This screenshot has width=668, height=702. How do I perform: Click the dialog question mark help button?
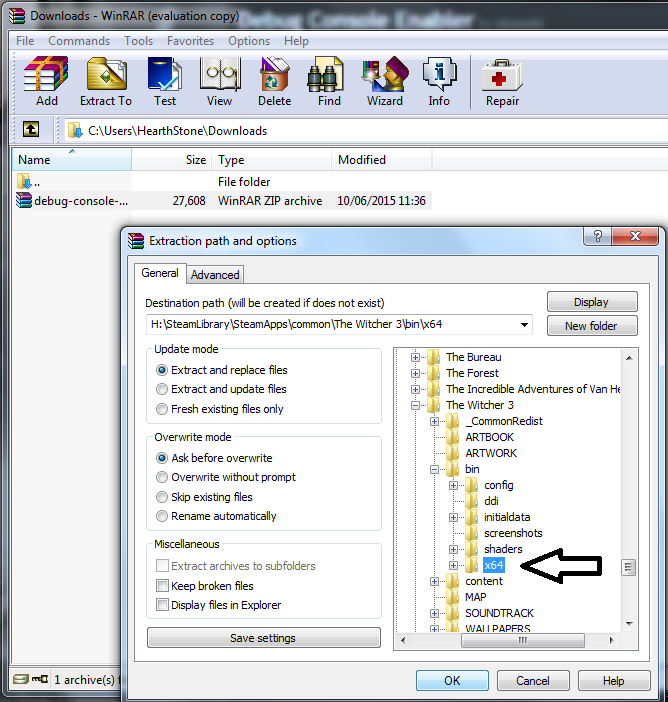598,236
